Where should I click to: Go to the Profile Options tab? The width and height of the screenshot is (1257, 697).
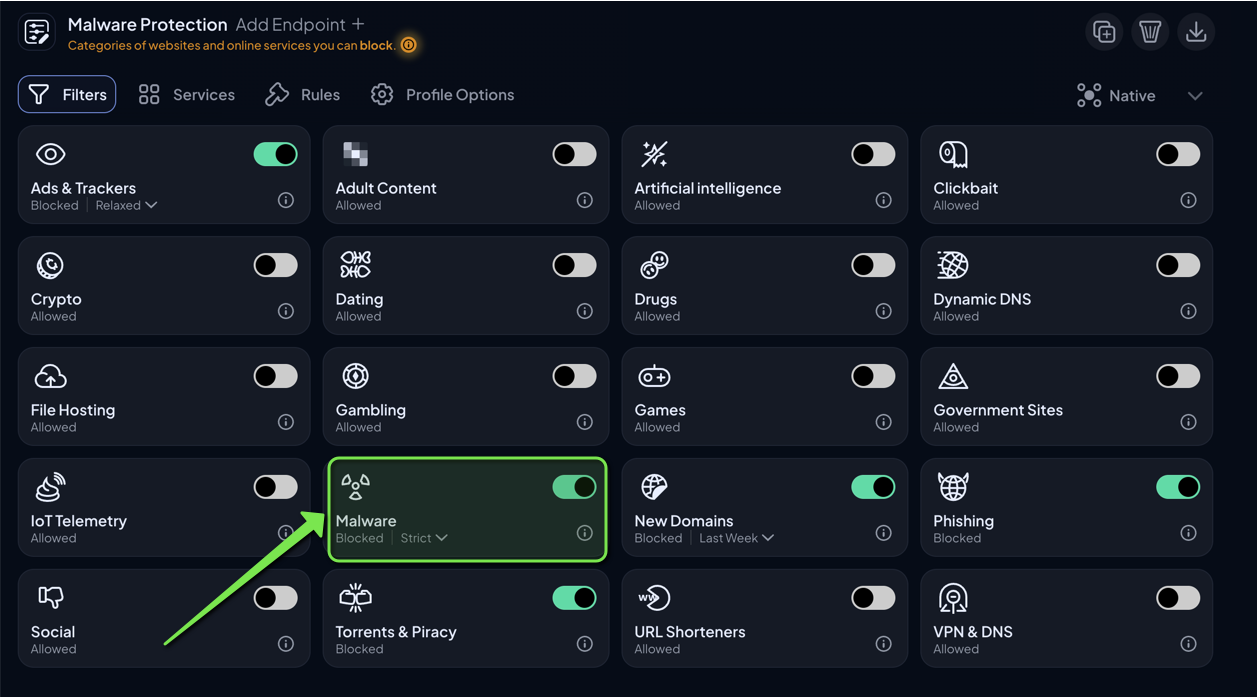coord(442,95)
